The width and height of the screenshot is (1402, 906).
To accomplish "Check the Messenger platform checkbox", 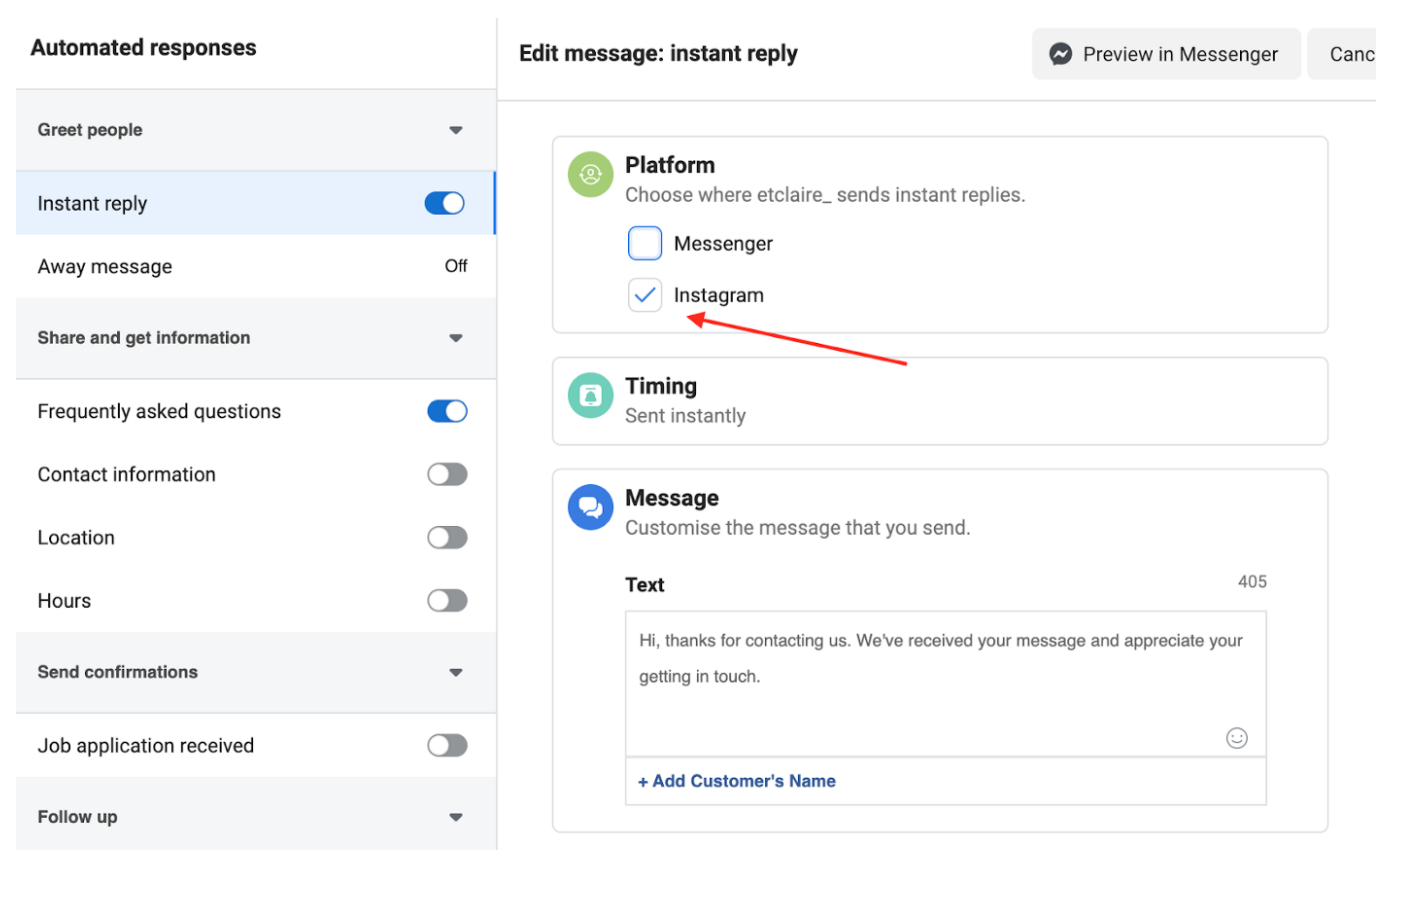I will click(645, 243).
